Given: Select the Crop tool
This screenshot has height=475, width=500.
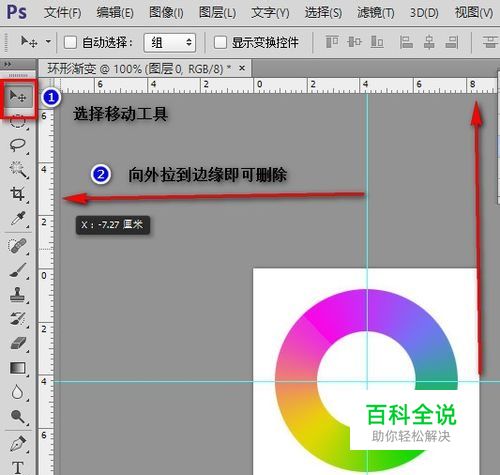Looking at the screenshot, I should pyautogui.click(x=18, y=194).
